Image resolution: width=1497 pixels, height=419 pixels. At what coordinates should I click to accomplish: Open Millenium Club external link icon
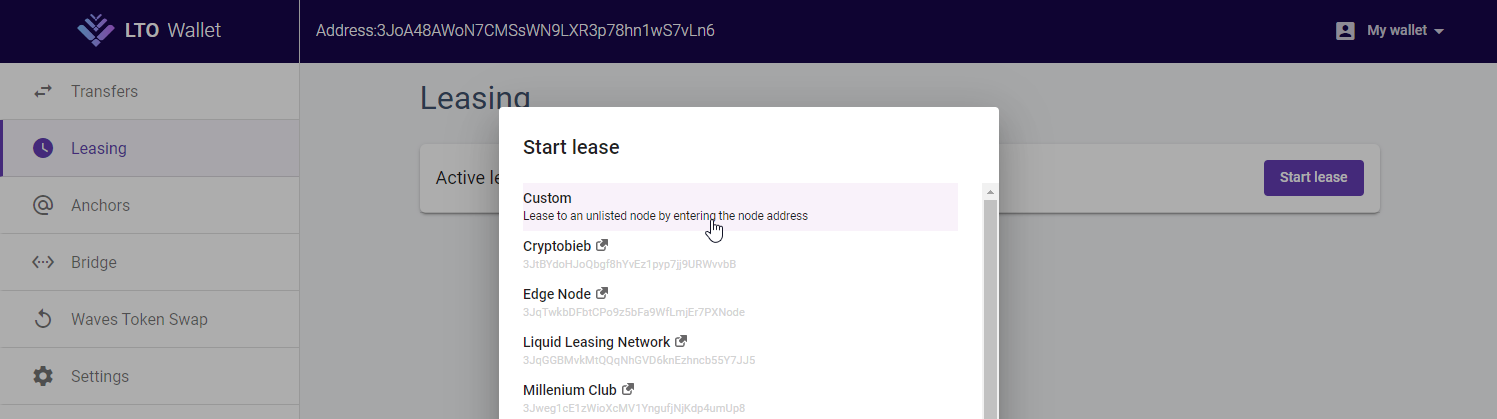[x=628, y=389]
